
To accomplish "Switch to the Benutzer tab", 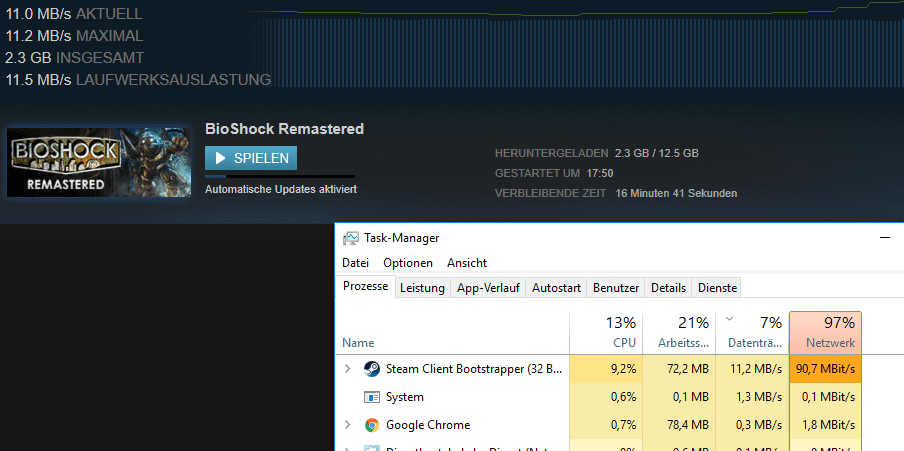I will click(616, 288).
